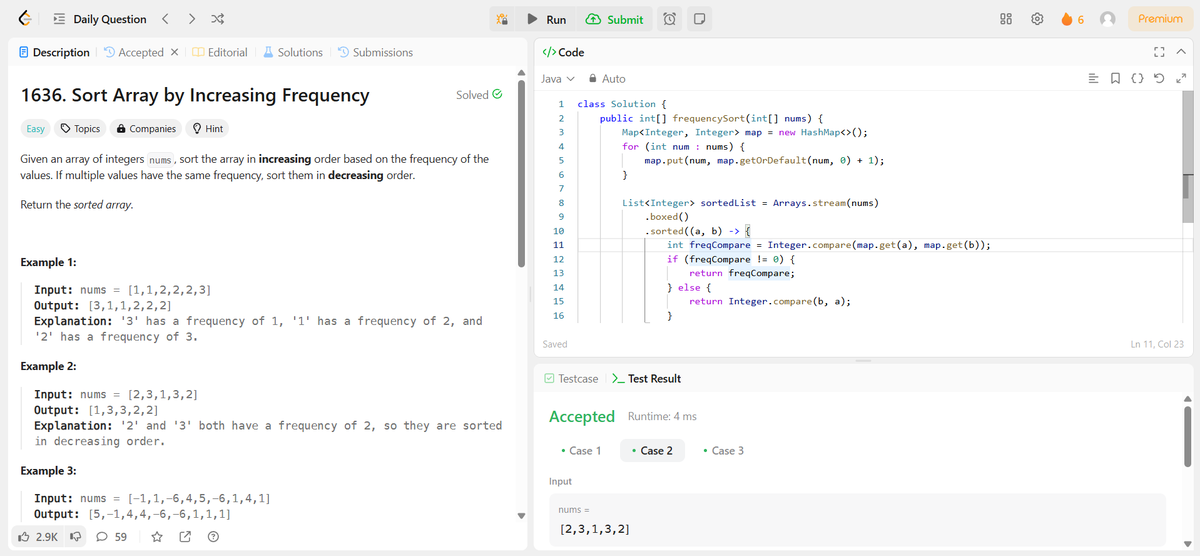This screenshot has width=1200, height=556.
Task: Open the user profile avatar
Action: [x=1107, y=19]
